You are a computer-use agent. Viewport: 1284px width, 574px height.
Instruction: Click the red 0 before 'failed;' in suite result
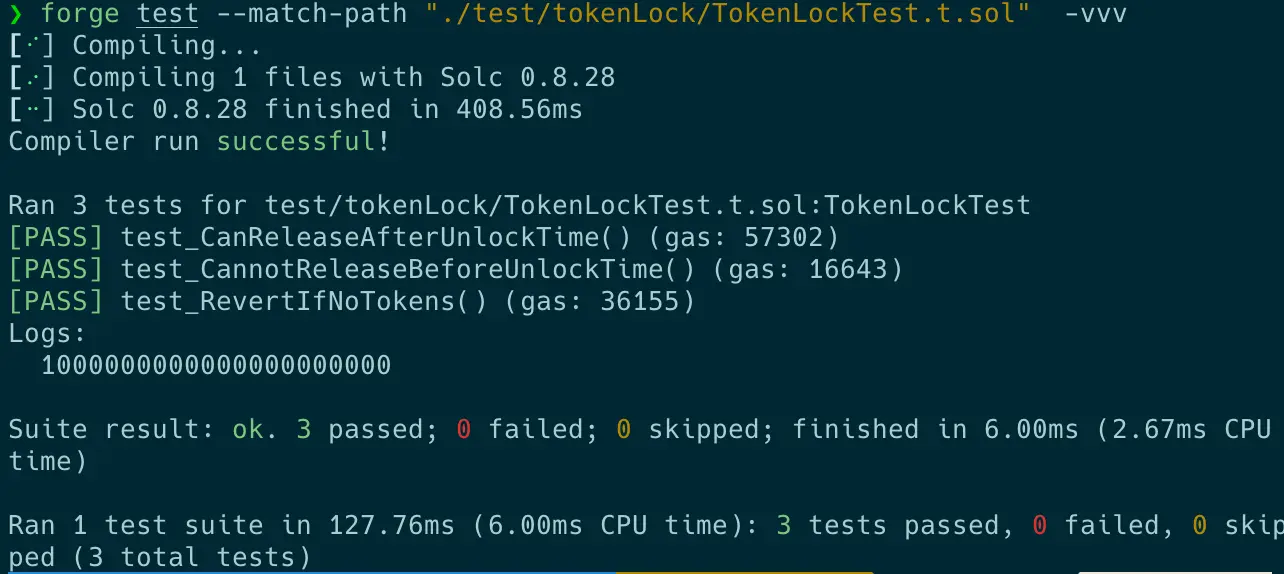[464, 430]
